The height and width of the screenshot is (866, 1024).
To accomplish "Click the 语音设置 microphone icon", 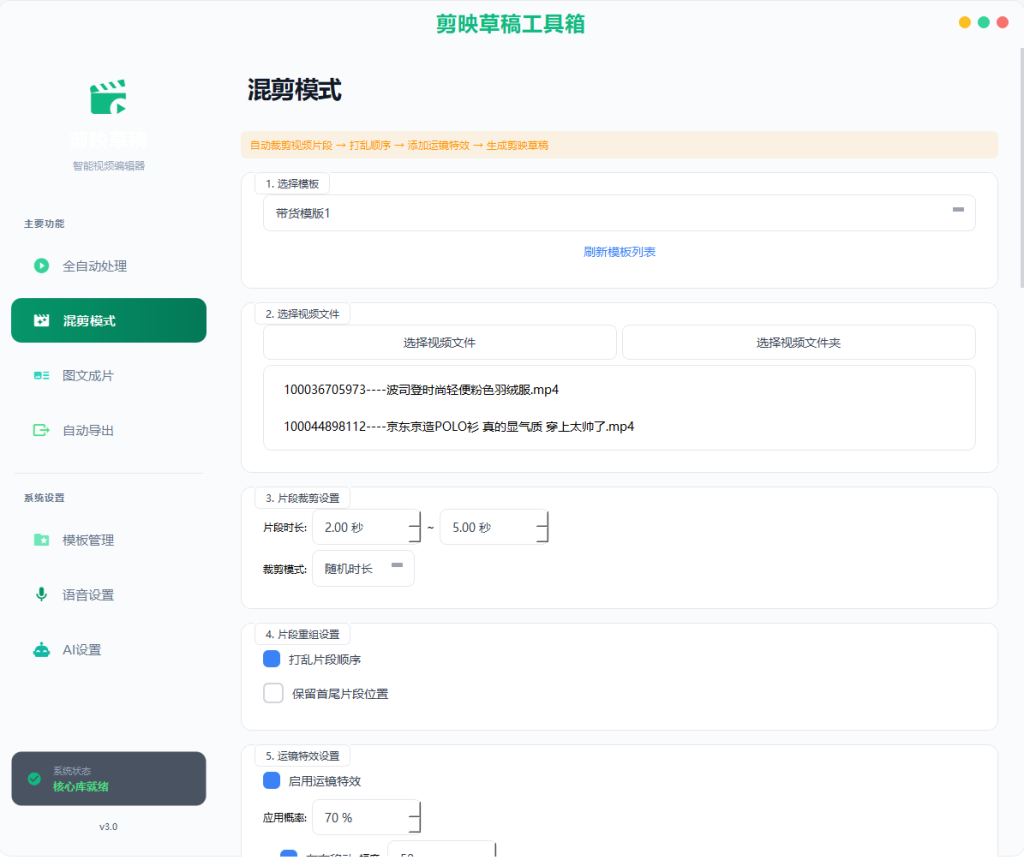I will pos(41,594).
